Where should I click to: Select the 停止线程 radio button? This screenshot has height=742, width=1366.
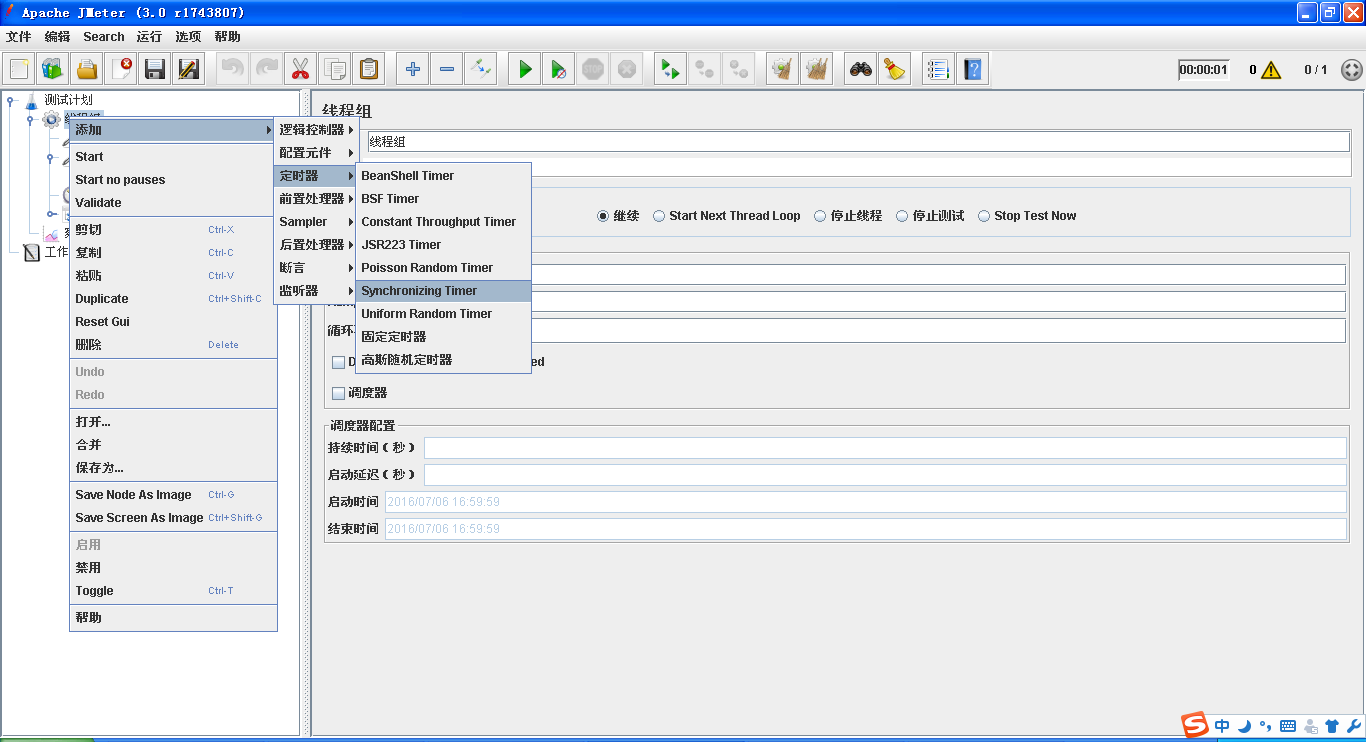pos(820,216)
